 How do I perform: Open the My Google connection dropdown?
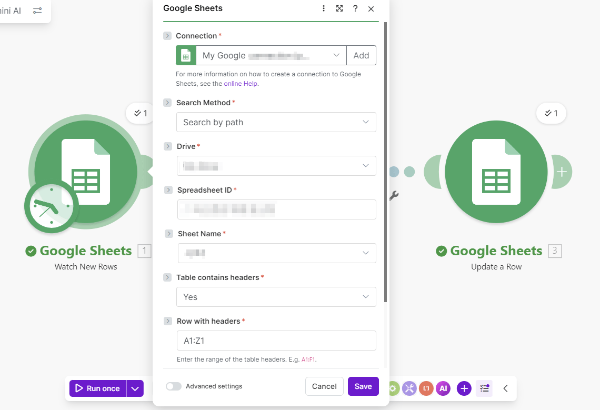[x=271, y=56]
